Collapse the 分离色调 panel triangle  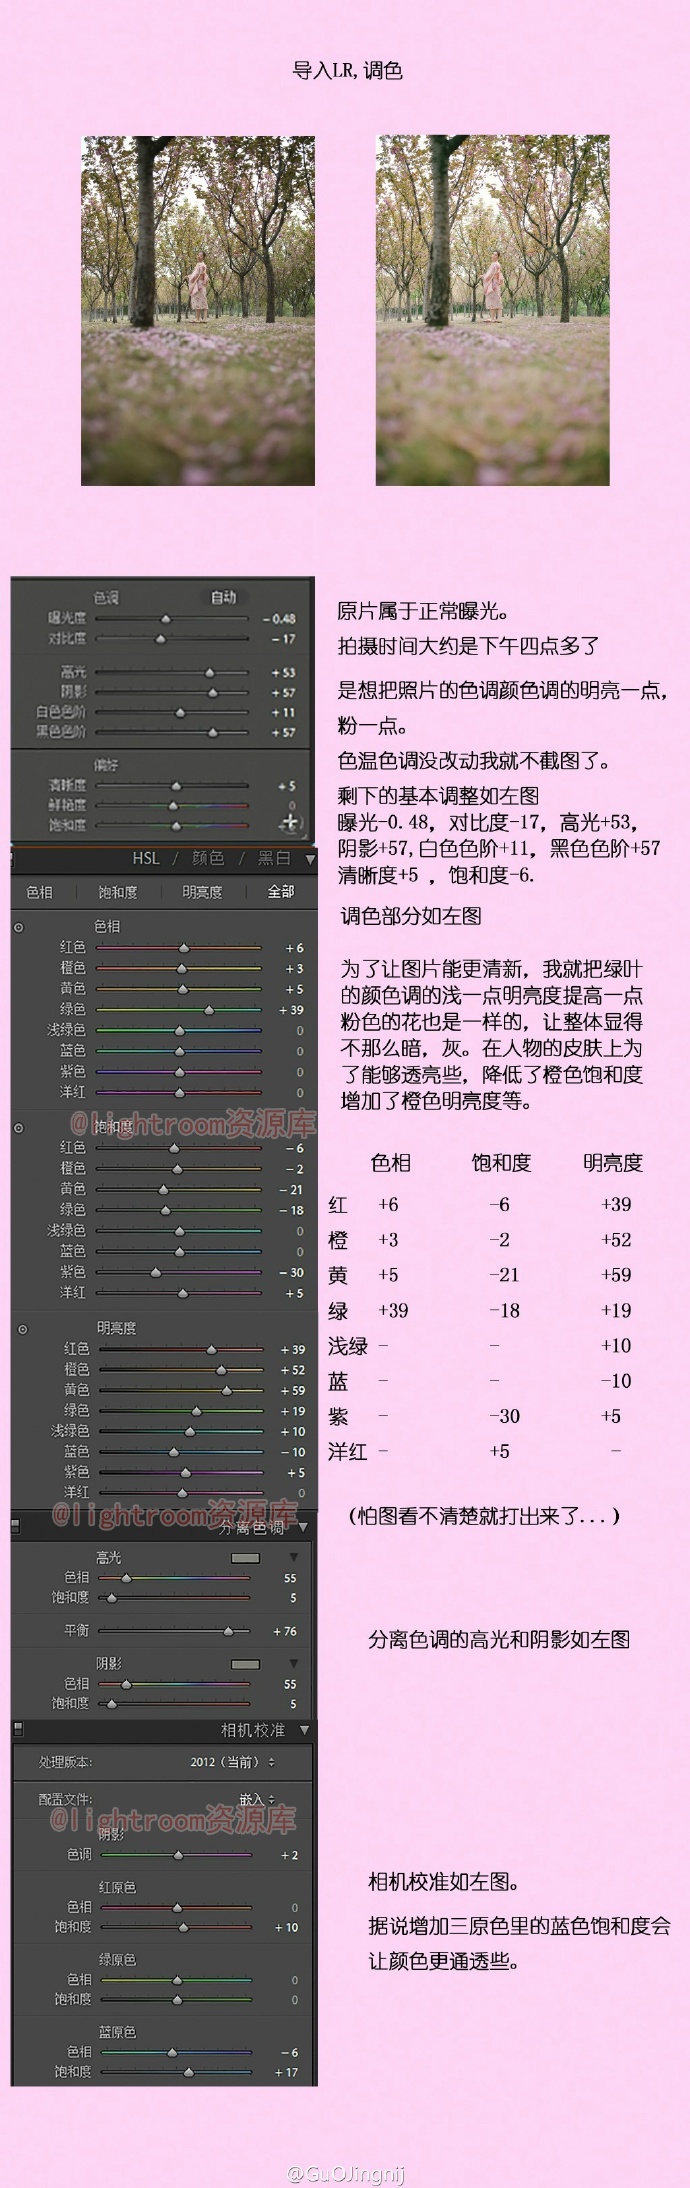point(303,1528)
